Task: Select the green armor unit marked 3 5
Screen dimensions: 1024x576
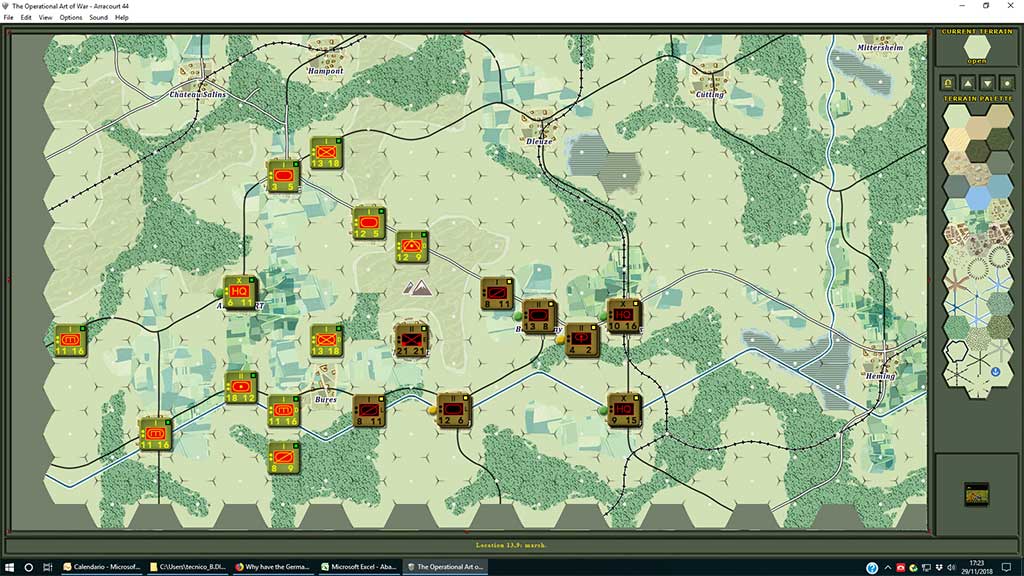Action: 283,176
